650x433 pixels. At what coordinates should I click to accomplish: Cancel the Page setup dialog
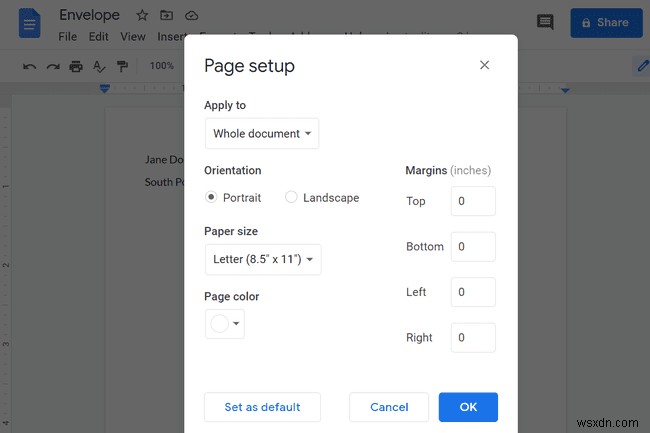click(x=389, y=407)
